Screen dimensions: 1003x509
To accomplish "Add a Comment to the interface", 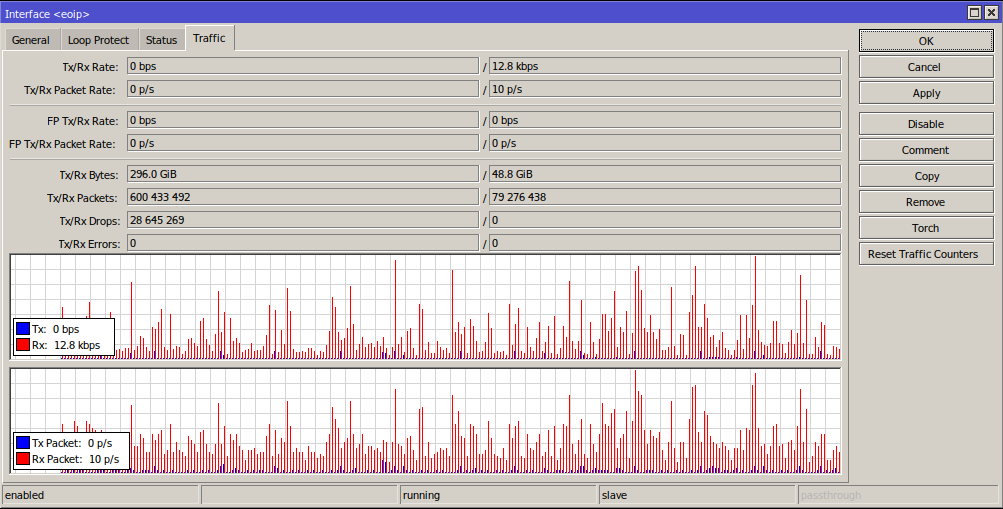I will tap(925, 150).
